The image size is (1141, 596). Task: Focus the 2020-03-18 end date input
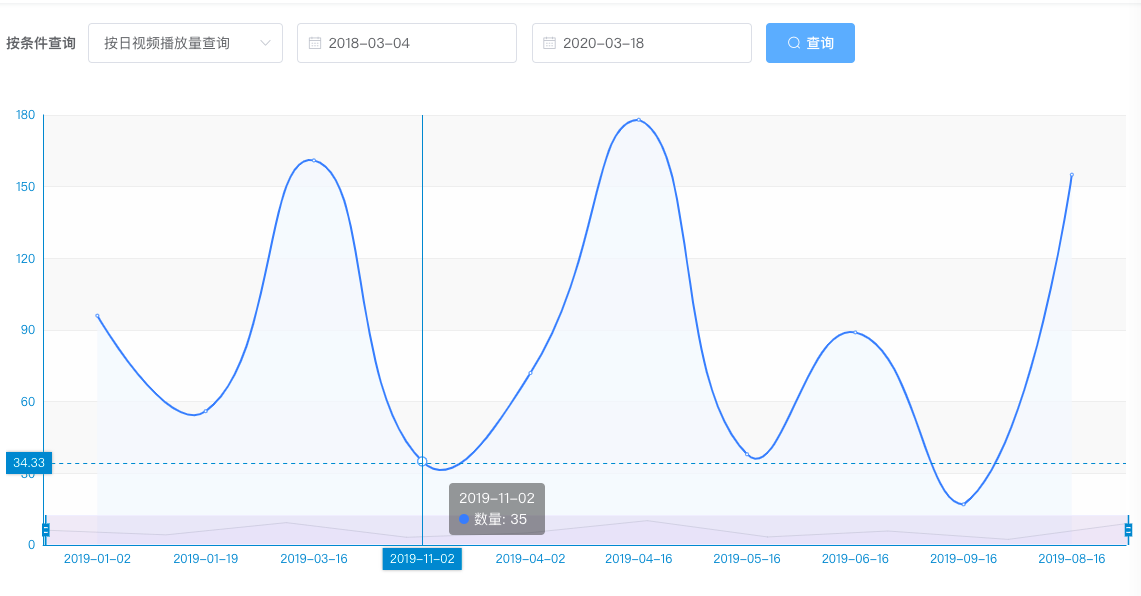pyautogui.click(x=650, y=43)
